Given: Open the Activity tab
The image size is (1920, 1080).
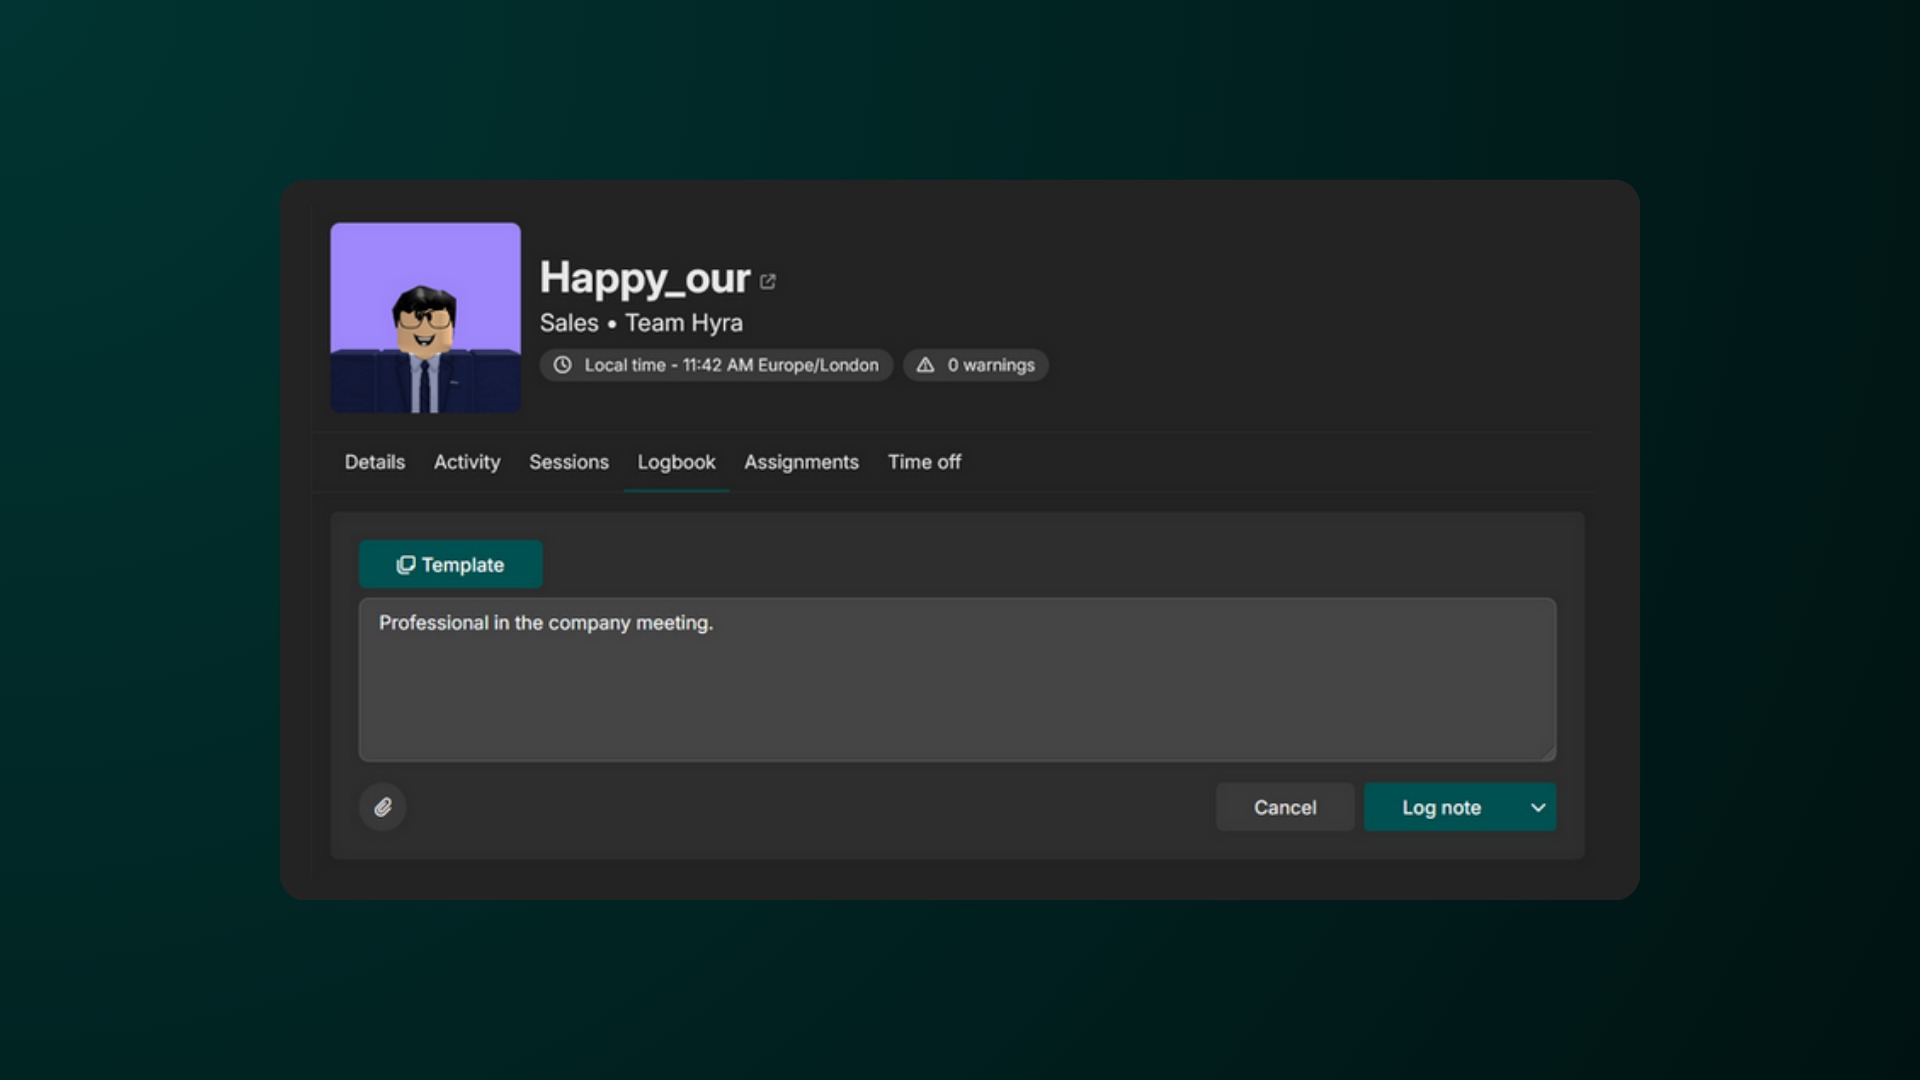Looking at the screenshot, I should click(x=467, y=462).
